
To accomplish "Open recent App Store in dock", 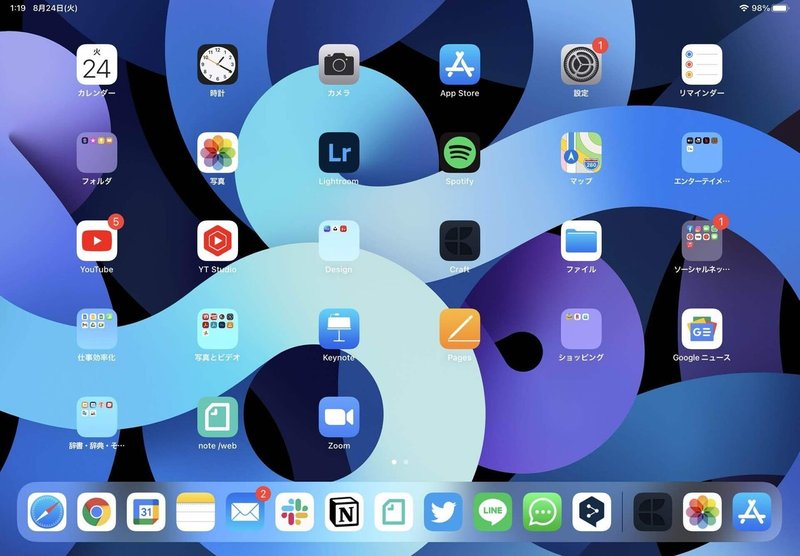I will pos(752,512).
